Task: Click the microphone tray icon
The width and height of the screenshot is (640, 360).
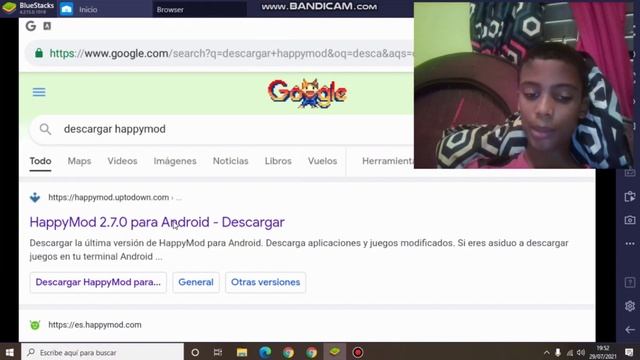Action: (558, 353)
